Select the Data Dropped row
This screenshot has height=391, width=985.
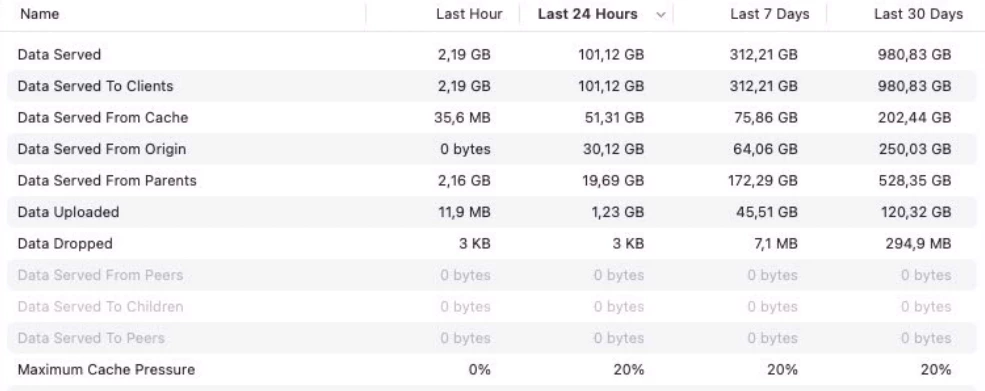[492, 243]
